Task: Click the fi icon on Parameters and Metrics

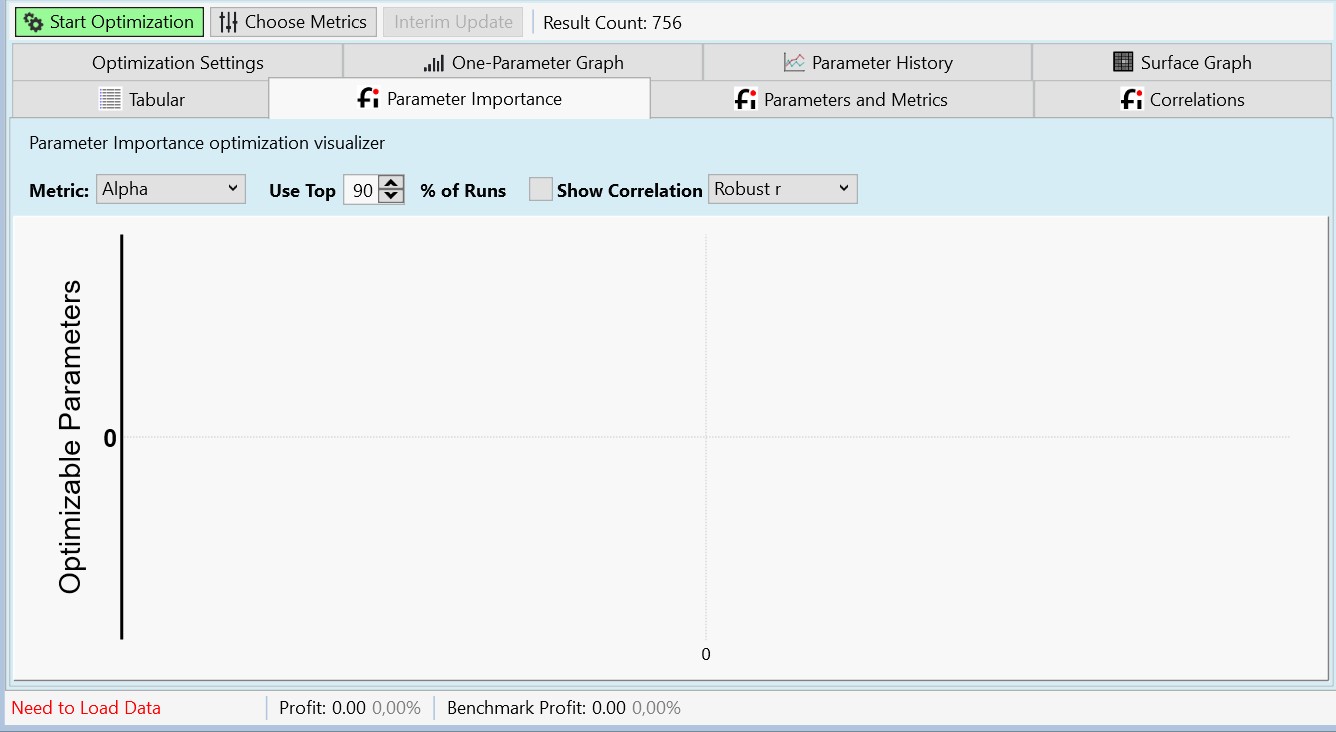Action: tap(745, 99)
